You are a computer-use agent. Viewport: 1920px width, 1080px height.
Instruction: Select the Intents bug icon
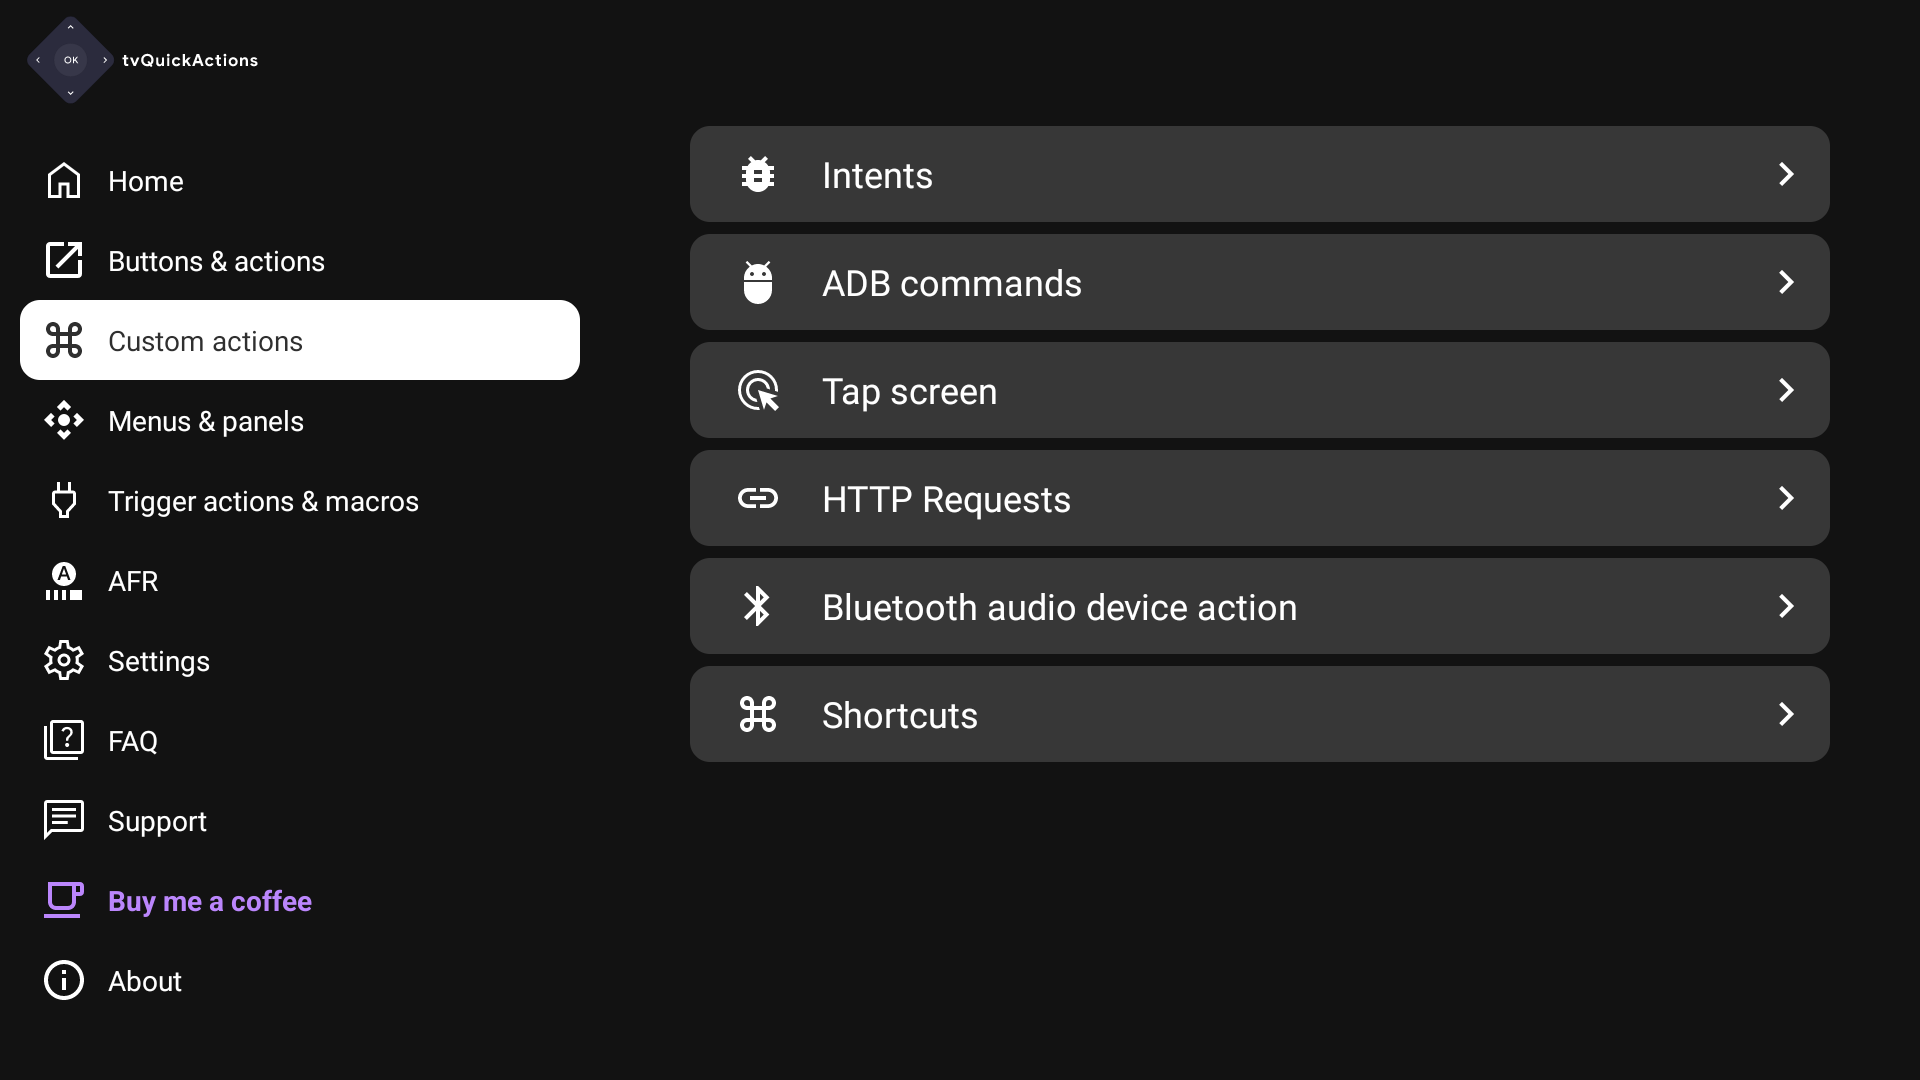[758, 174]
